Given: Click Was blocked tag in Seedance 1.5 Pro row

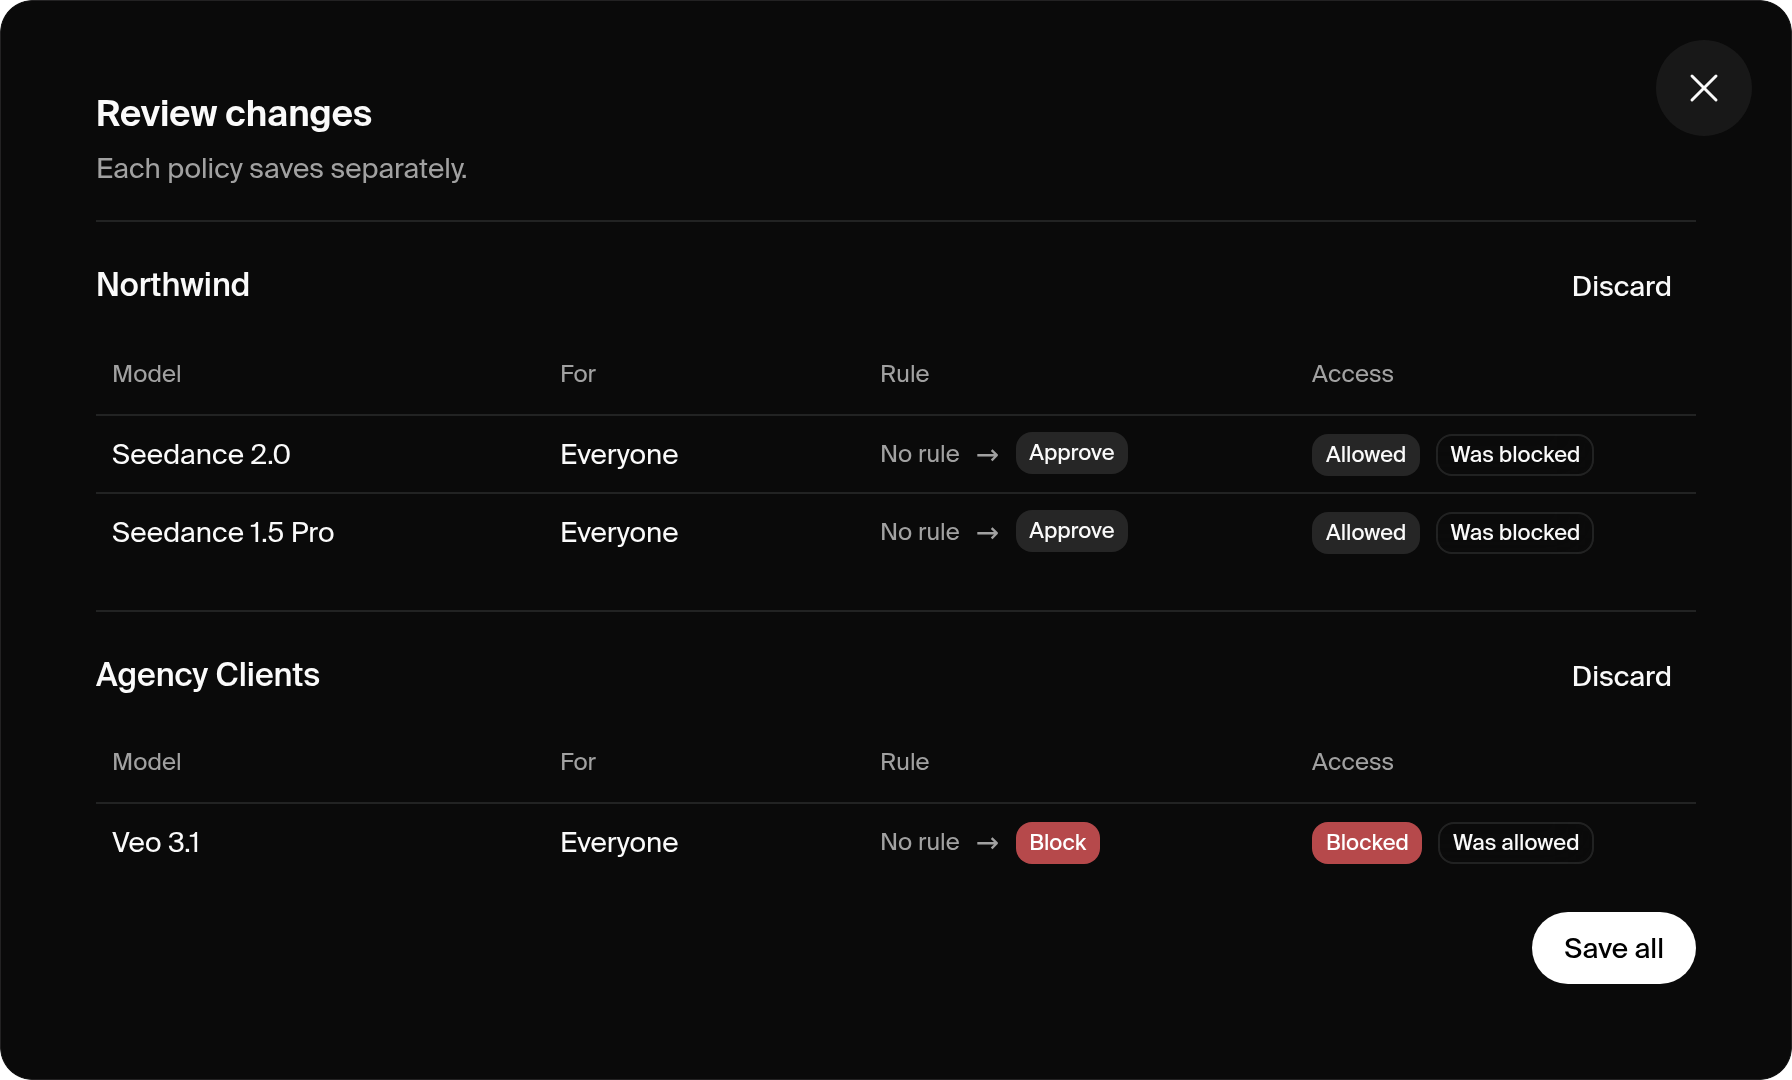Looking at the screenshot, I should pos(1514,533).
